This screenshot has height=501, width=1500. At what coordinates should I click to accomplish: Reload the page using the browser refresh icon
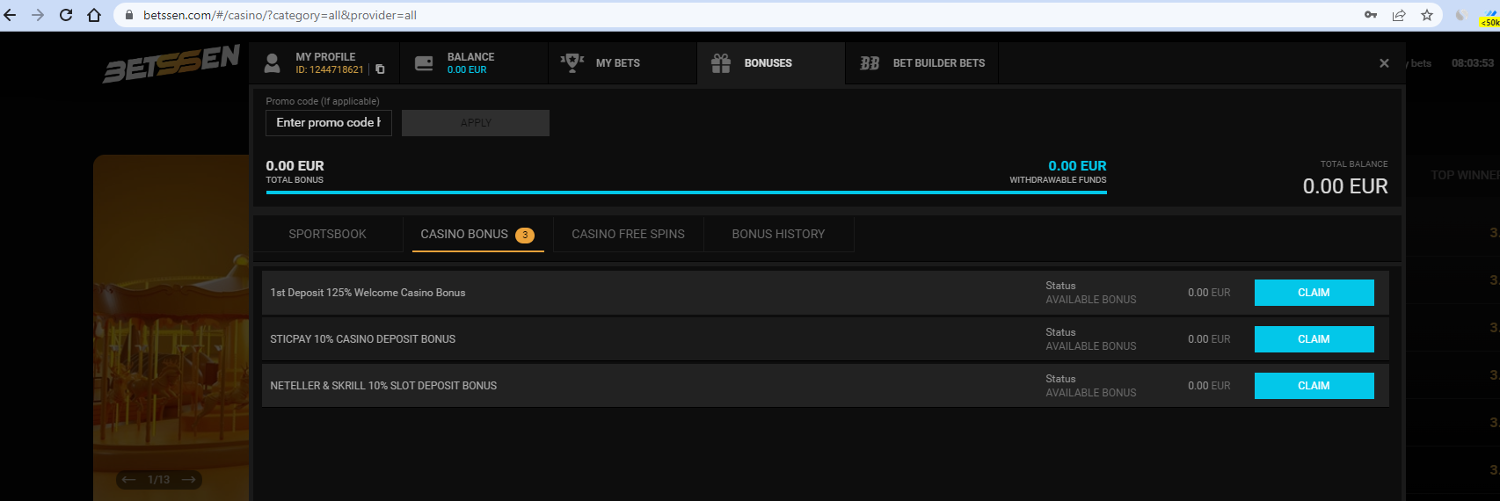click(66, 15)
